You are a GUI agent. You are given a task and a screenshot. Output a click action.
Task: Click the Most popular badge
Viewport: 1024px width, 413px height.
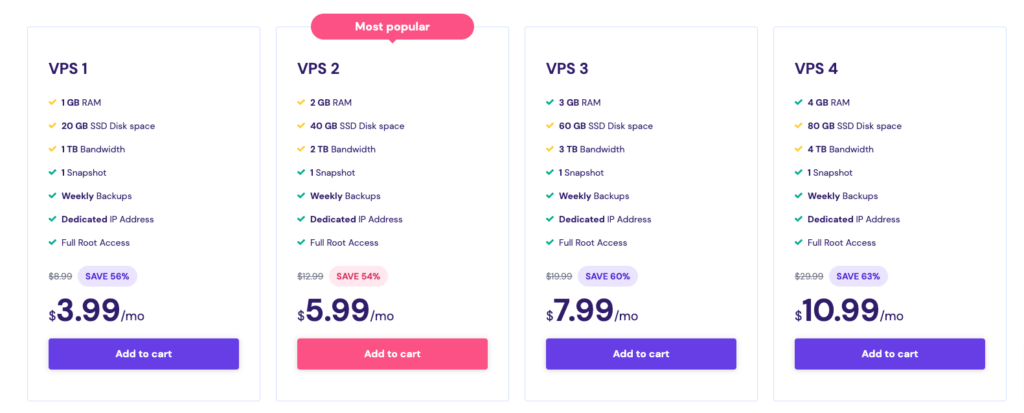click(392, 27)
